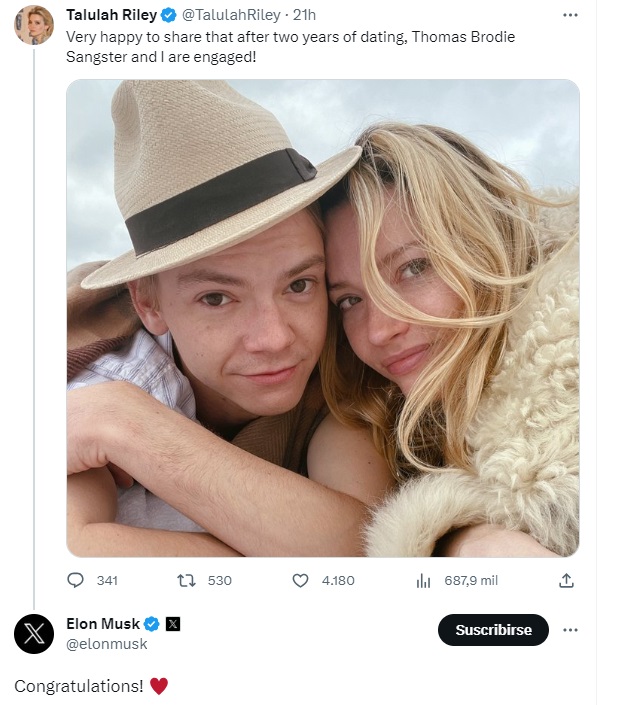617x705 pixels.
Task: Click Talulah Riley's verified badge
Action: 169,15
